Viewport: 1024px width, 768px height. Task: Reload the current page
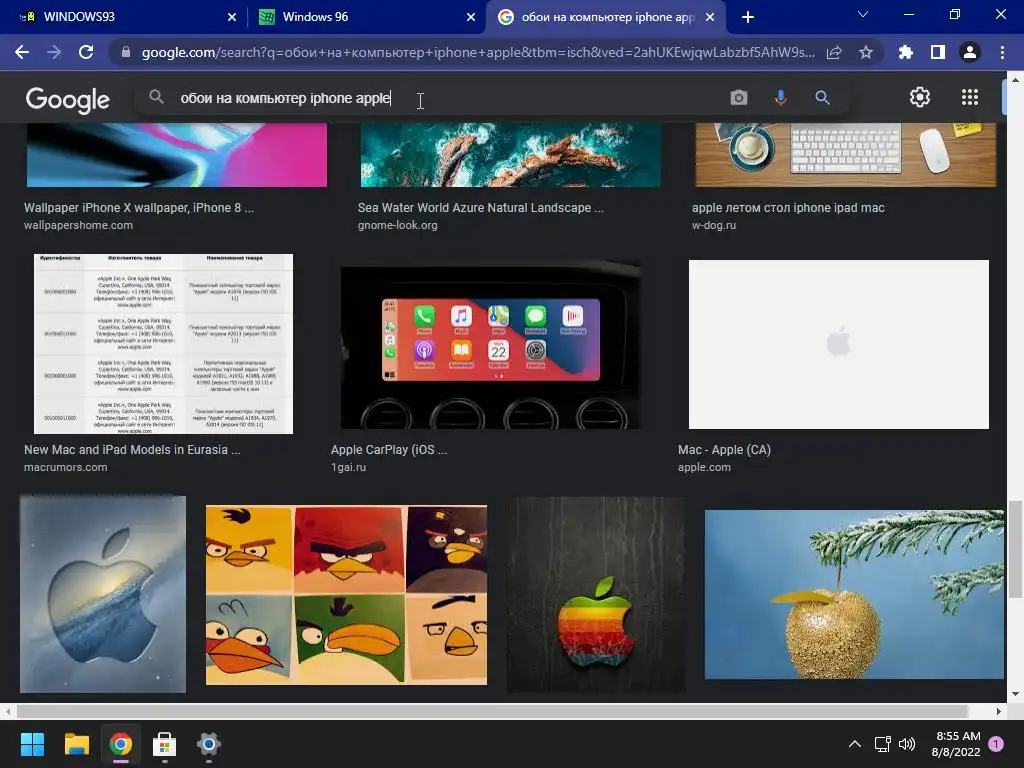click(86, 52)
